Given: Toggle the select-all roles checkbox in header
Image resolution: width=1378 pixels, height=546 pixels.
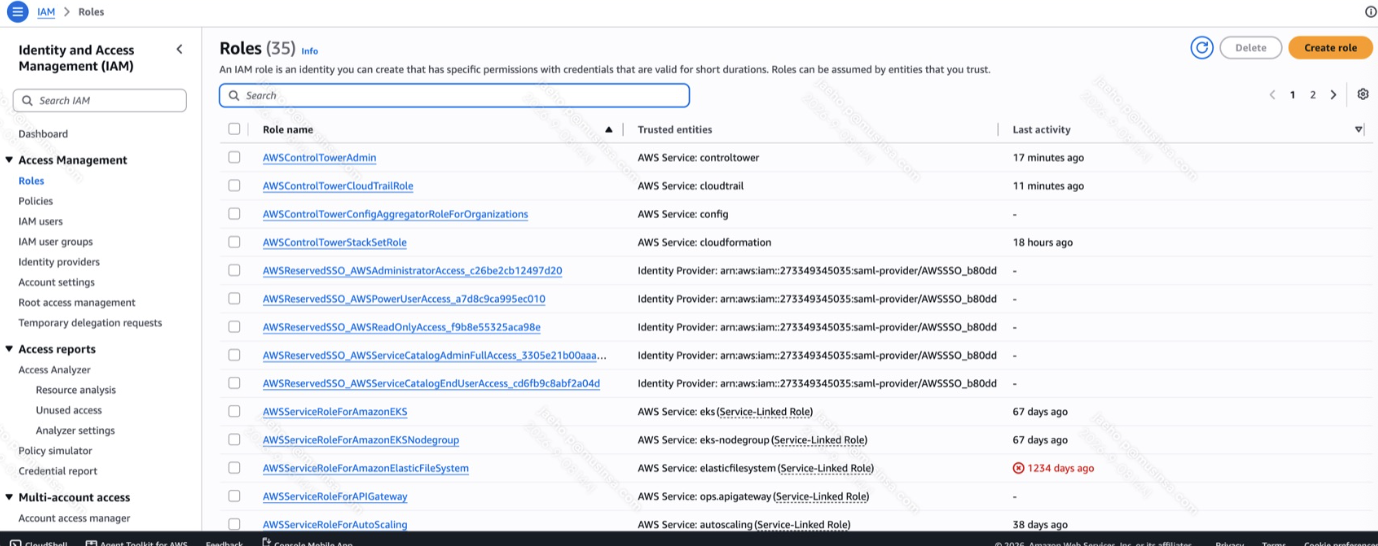Looking at the screenshot, I should click(234, 129).
